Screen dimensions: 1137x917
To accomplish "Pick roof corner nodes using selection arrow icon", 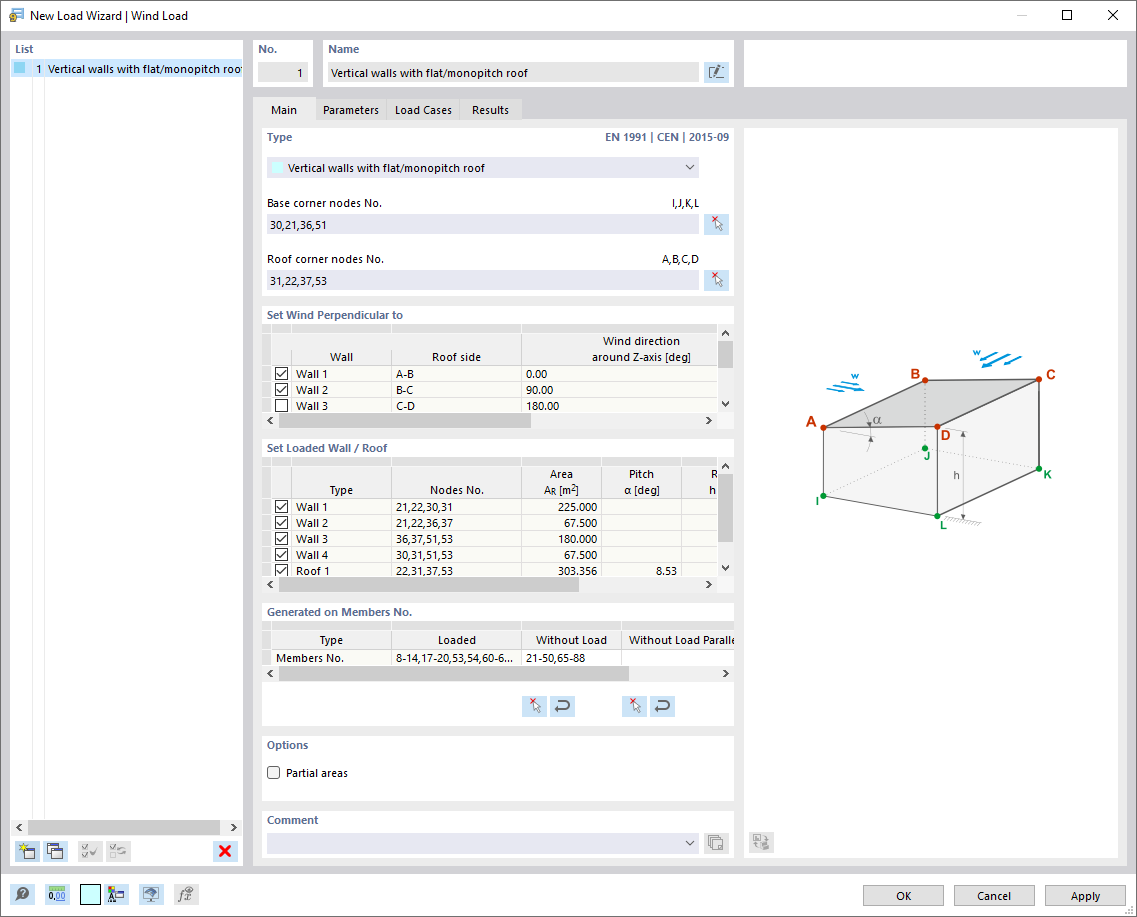I will [716, 280].
